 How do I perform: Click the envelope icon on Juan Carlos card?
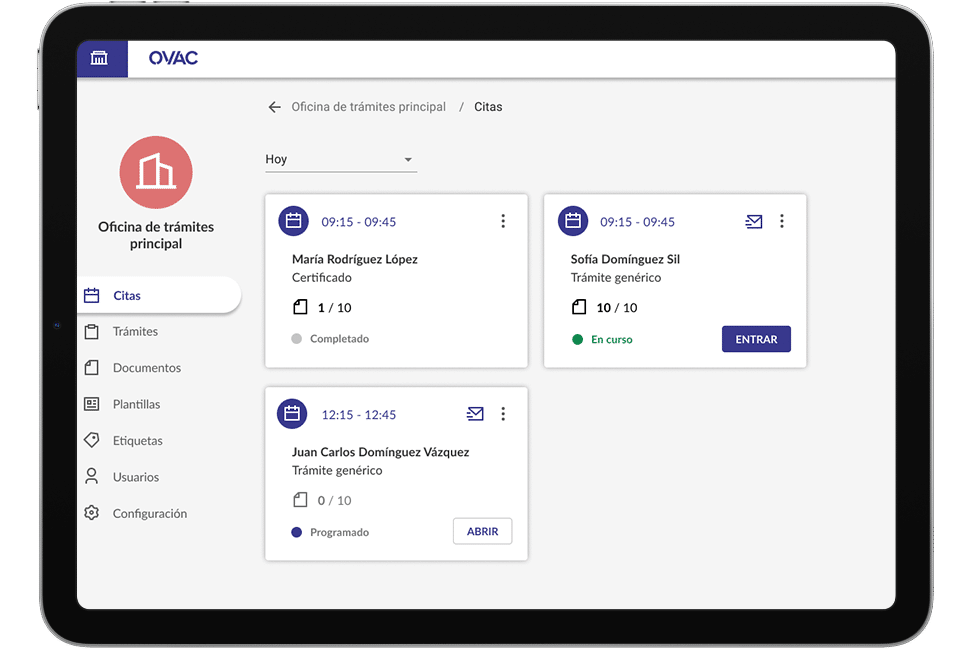tap(475, 414)
